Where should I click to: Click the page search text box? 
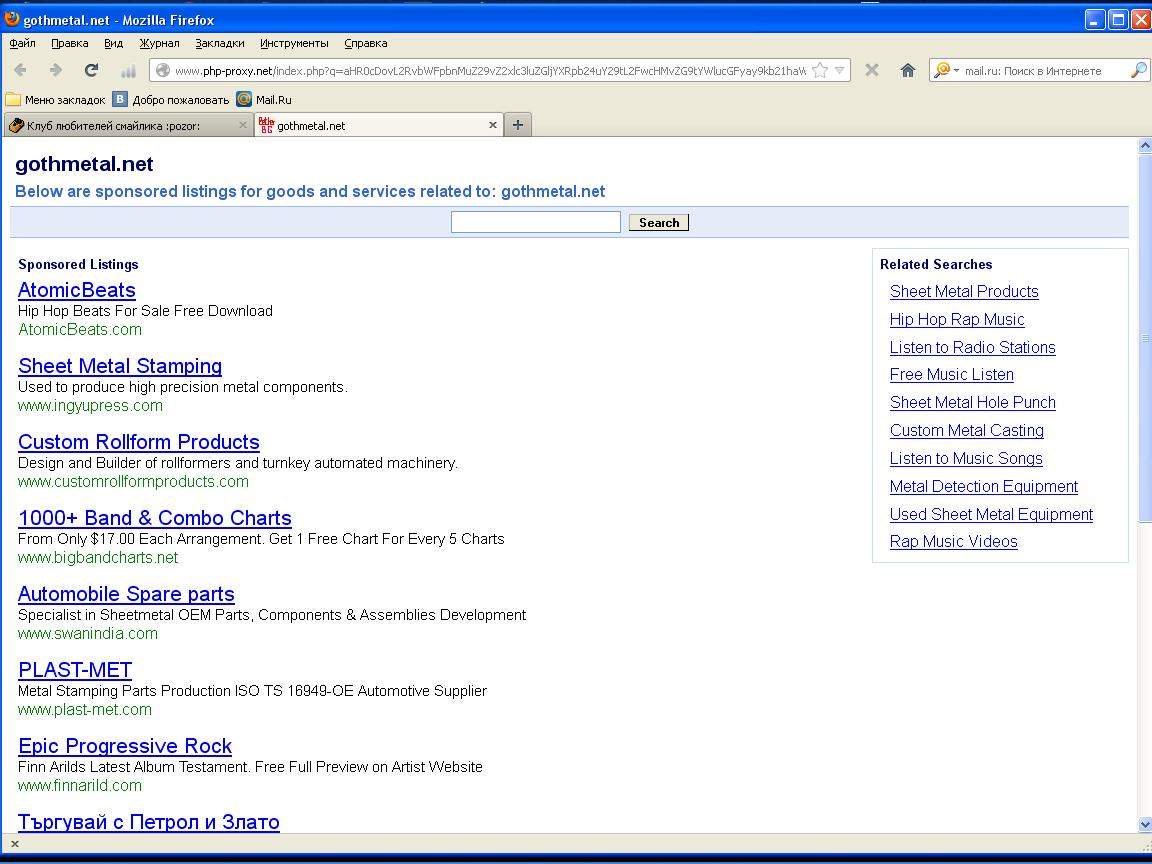536,222
